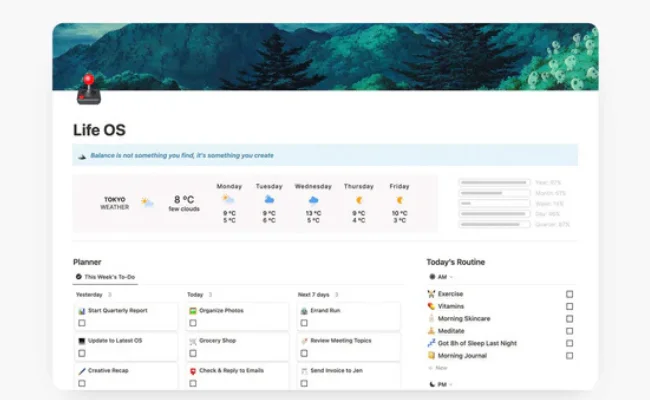The height and width of the screenshot is (400, 650).
Task: Click the shoe icon in the quote callout
Action: 82,156
